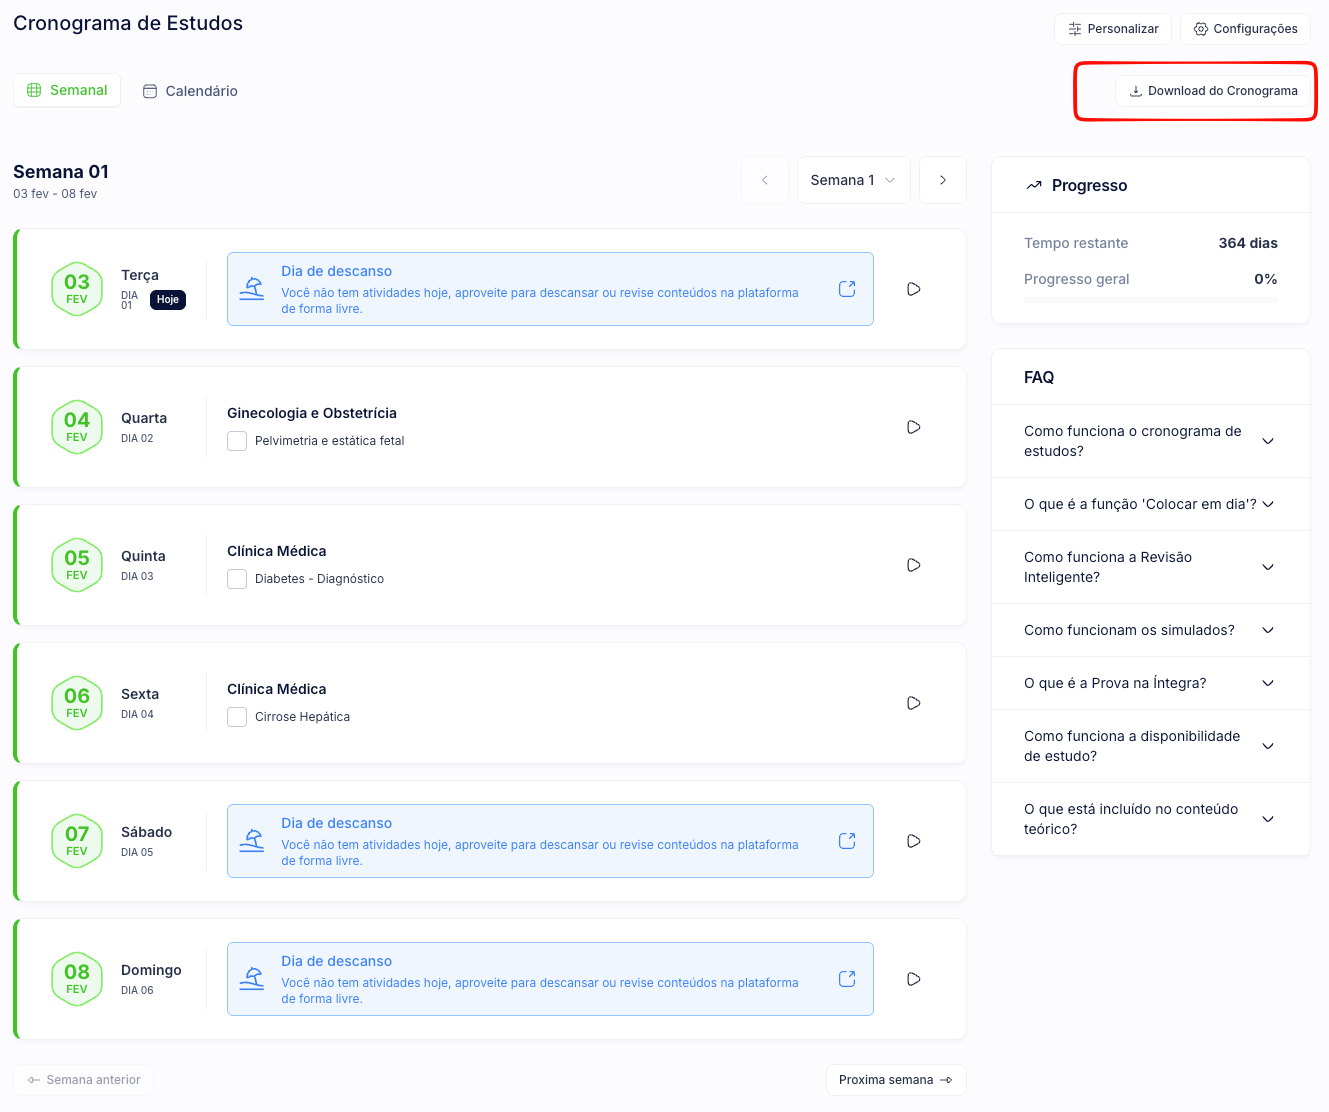Open external link icon in Sábado rest day

click(847, 841)
